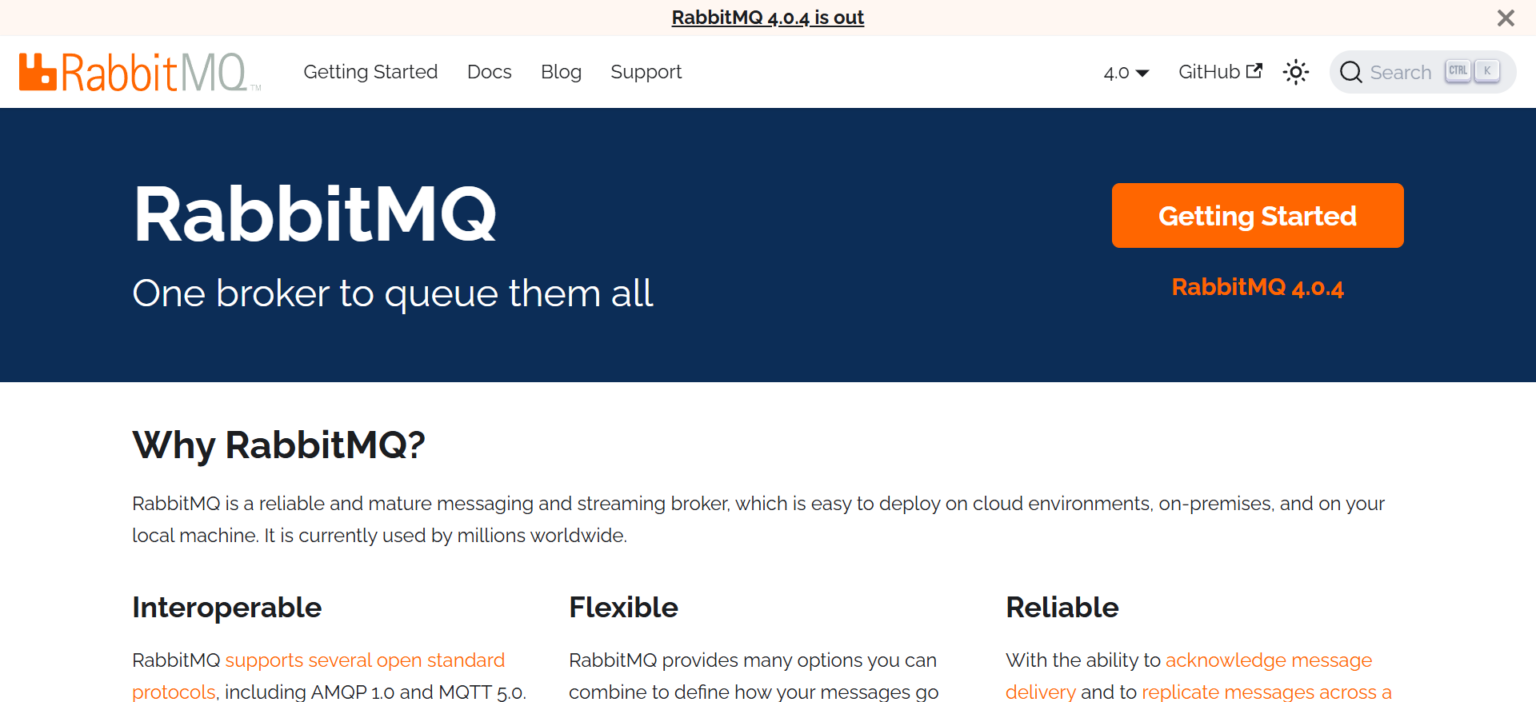Open the Support page
The image size is (1536, 702).
point(646,71)
